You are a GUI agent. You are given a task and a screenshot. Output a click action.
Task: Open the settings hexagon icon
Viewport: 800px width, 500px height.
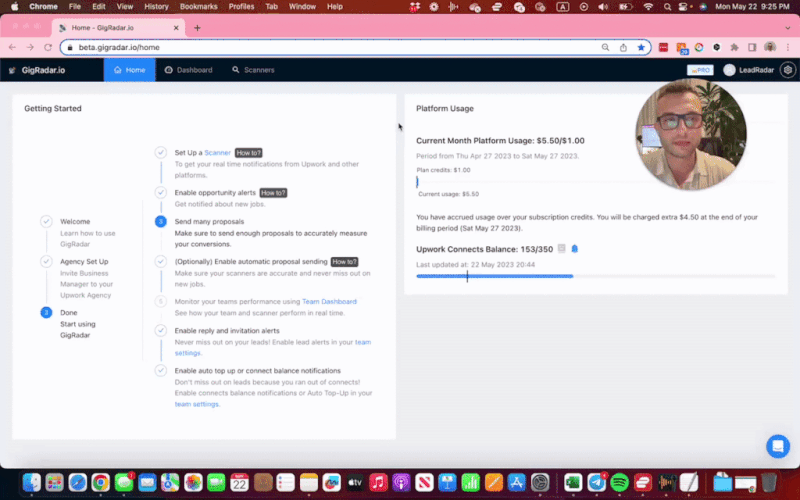pos(788,70)
